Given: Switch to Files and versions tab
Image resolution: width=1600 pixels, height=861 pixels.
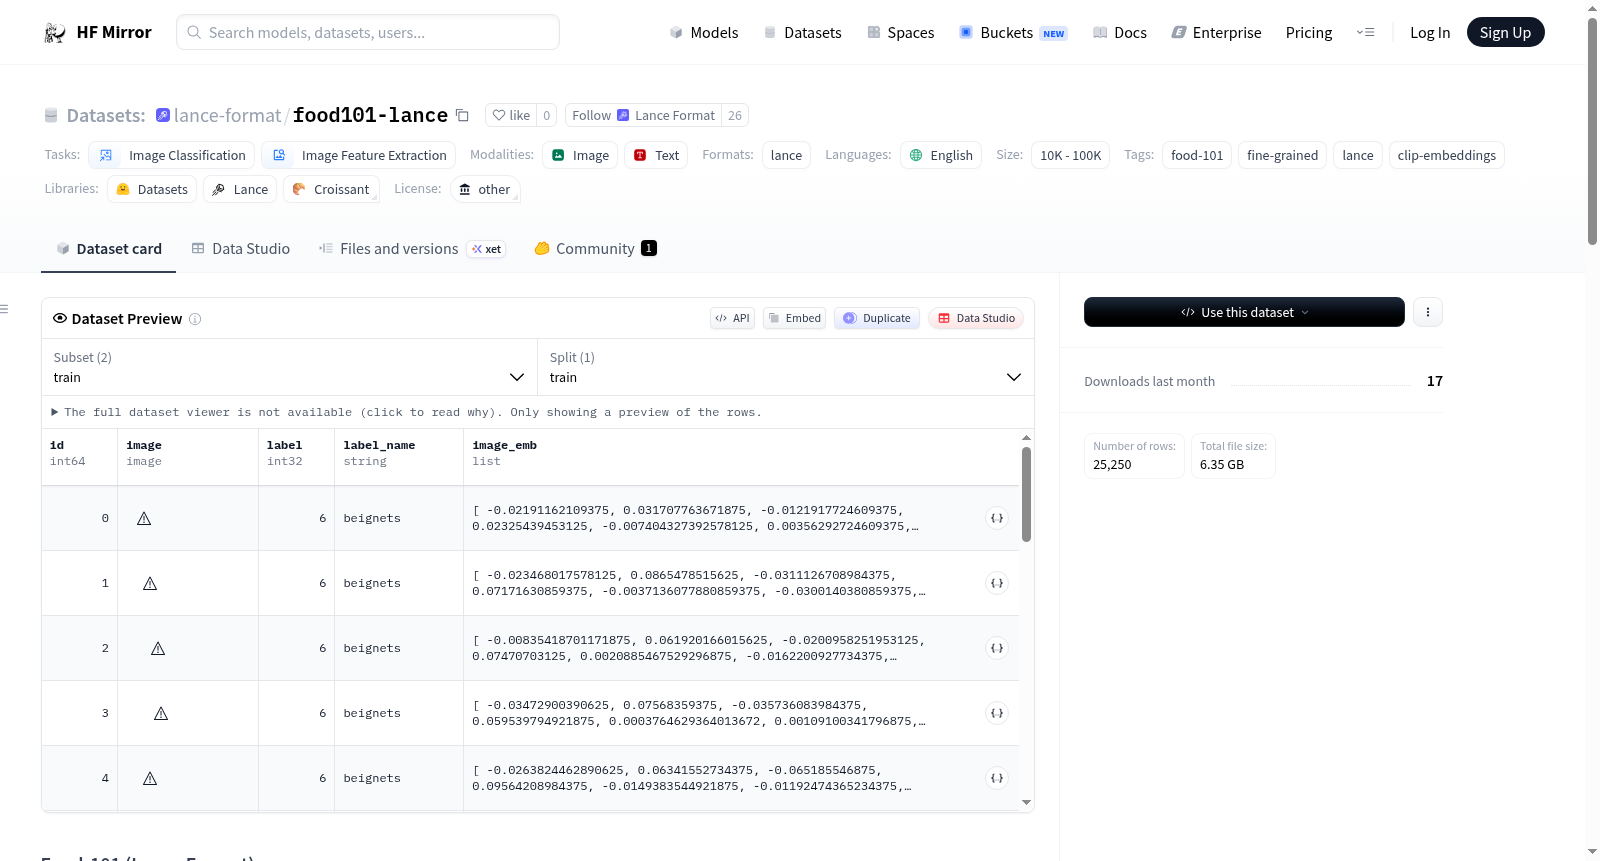Looking at the screenshot, I should point(412,248).
